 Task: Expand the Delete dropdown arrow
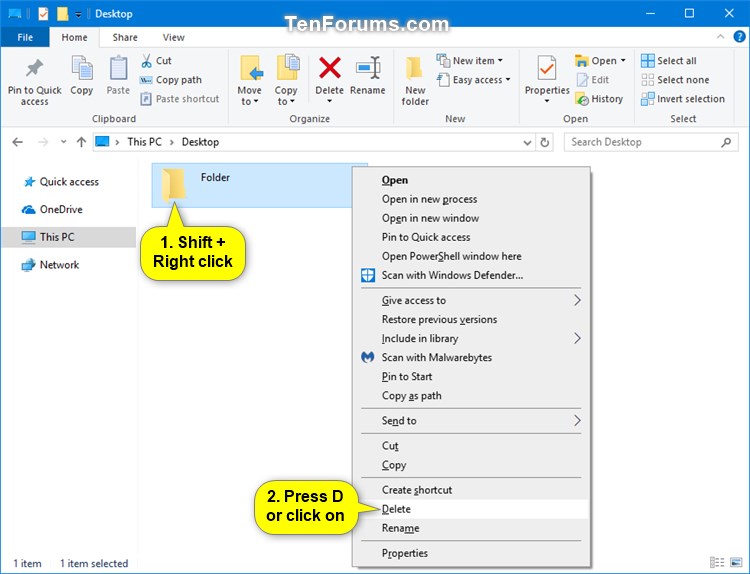pos(330,101)
